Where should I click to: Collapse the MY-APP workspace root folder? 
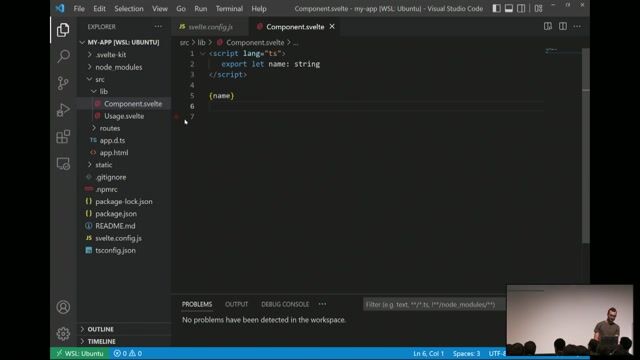tap(124, 42)
